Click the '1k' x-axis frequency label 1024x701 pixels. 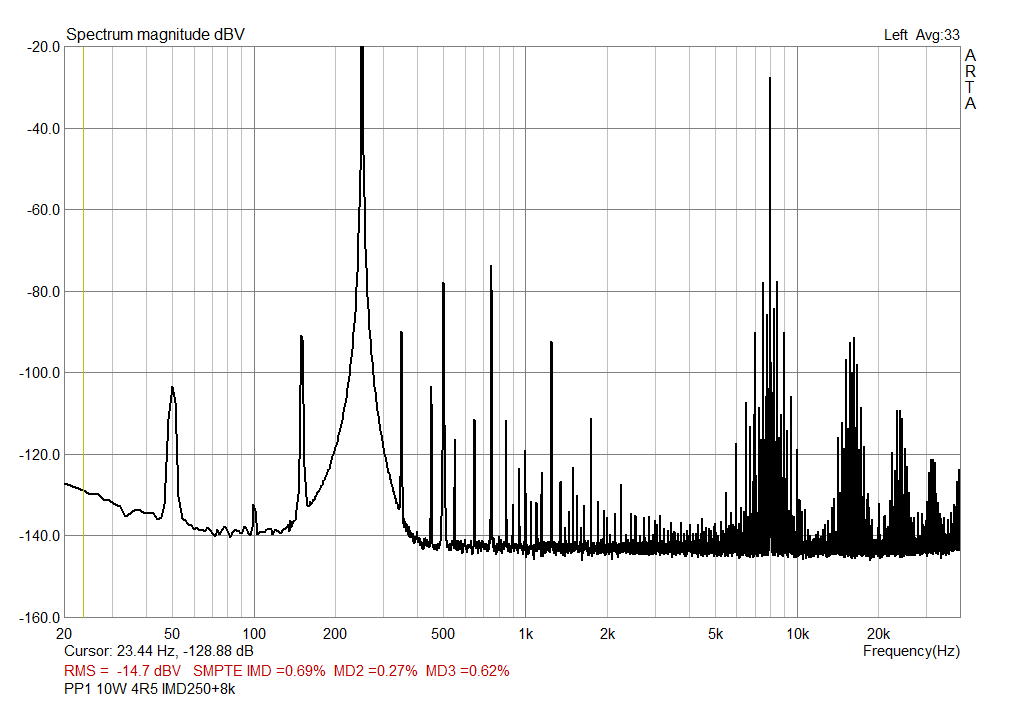(x=526, y=634)
